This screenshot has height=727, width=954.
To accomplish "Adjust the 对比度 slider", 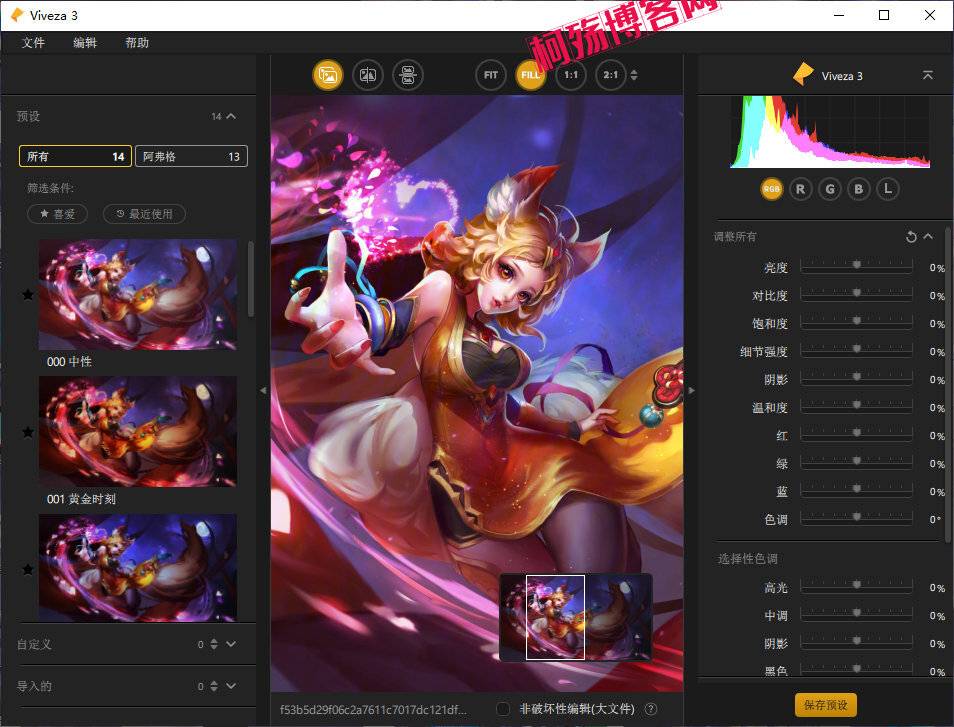I will point(857,293).
